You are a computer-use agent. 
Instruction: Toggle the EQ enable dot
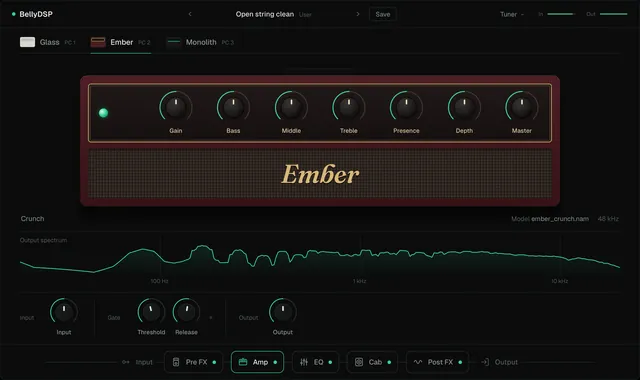click(x=330, y=362)
